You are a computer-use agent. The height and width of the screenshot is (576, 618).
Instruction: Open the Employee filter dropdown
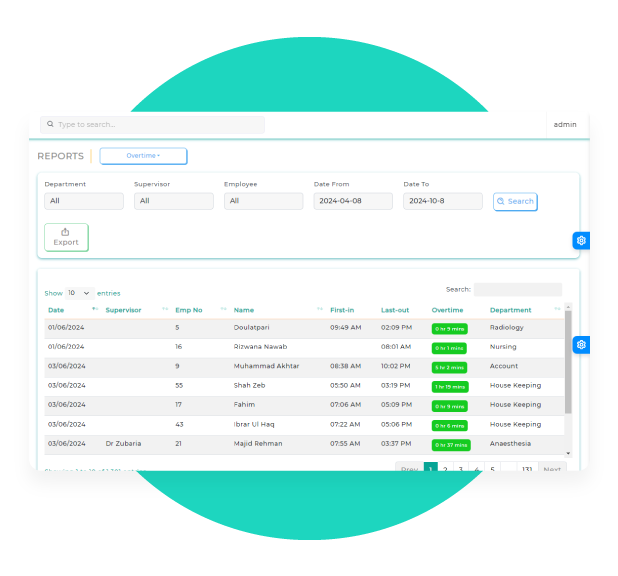[263, 201]
